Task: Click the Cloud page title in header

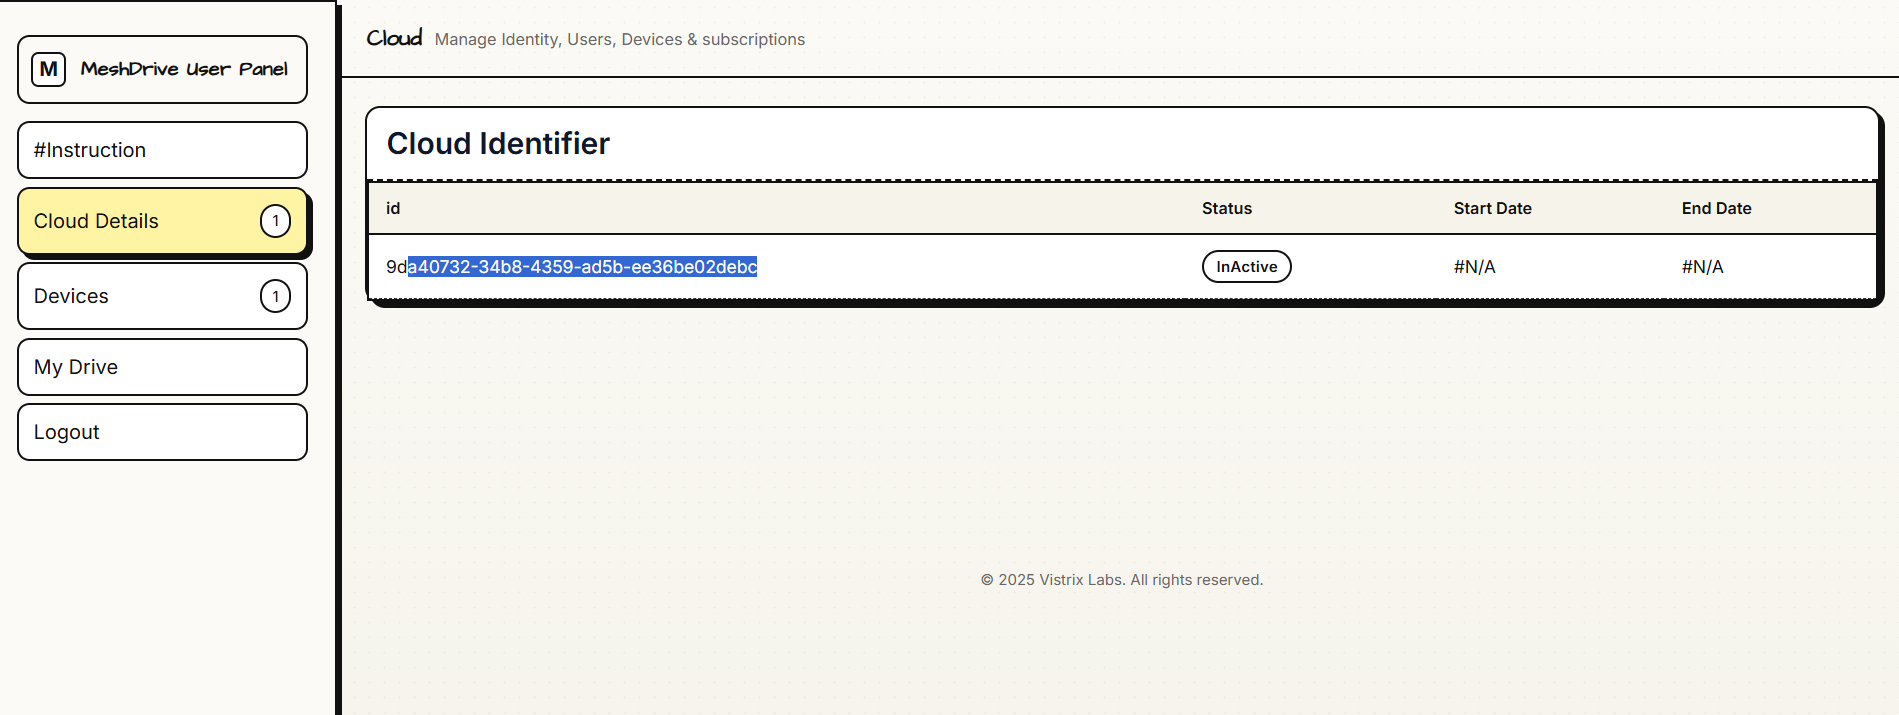Action: tap(394, 38)
